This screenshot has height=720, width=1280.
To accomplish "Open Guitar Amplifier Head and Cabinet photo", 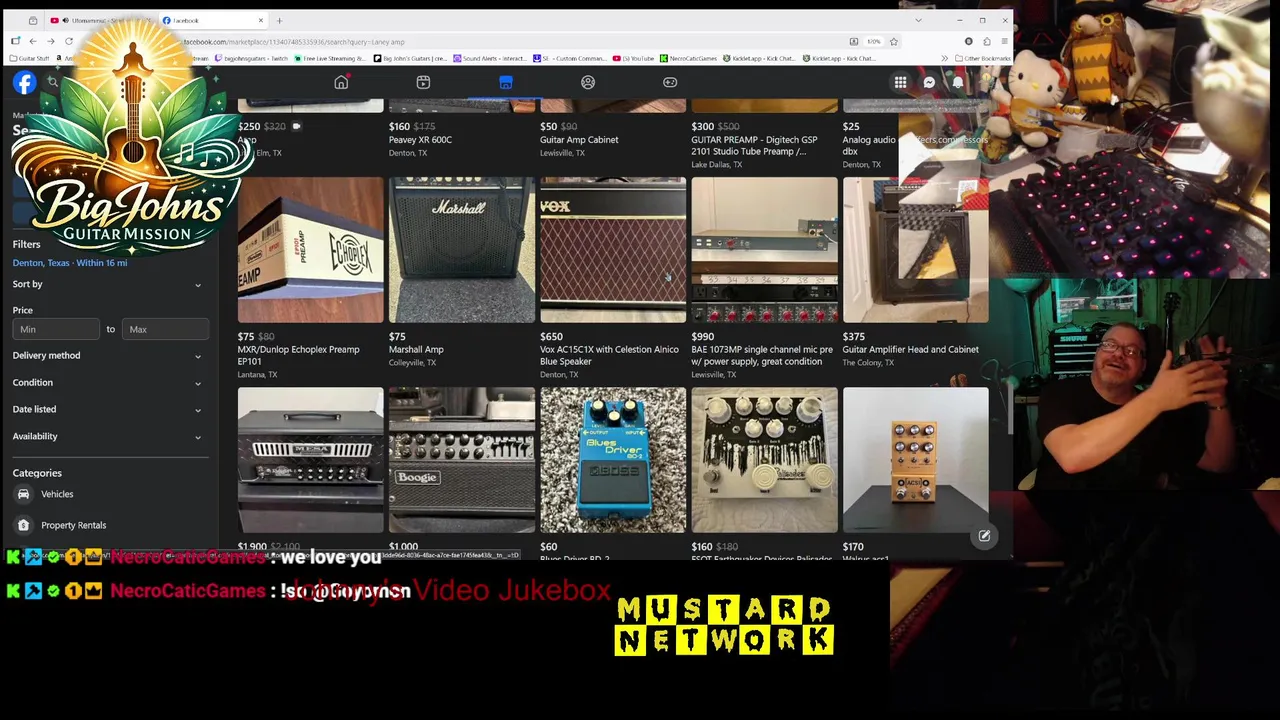I will click(x=915, y=250).
